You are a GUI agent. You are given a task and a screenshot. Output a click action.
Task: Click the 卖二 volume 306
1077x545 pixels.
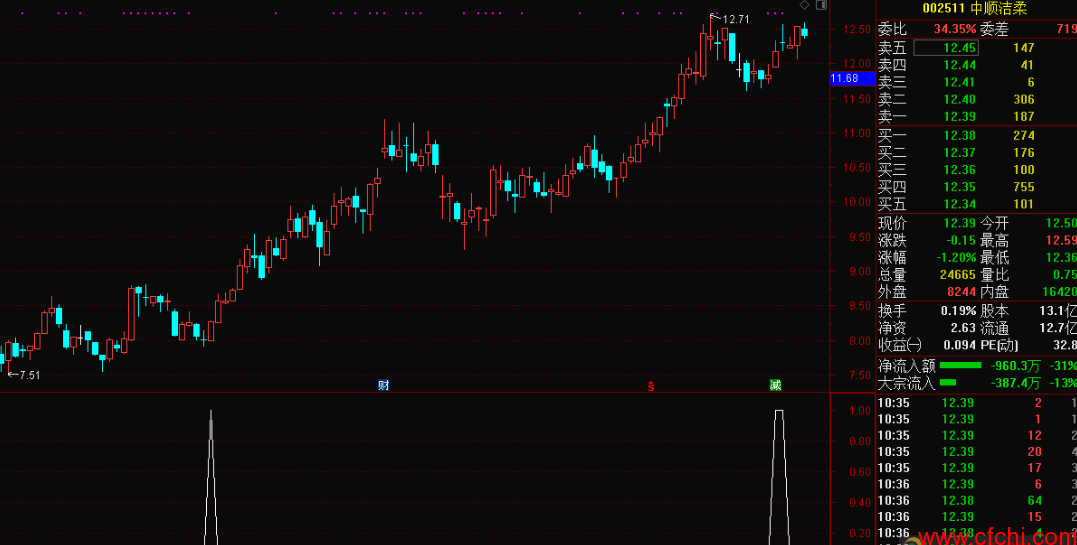[x=1023, y=99]
